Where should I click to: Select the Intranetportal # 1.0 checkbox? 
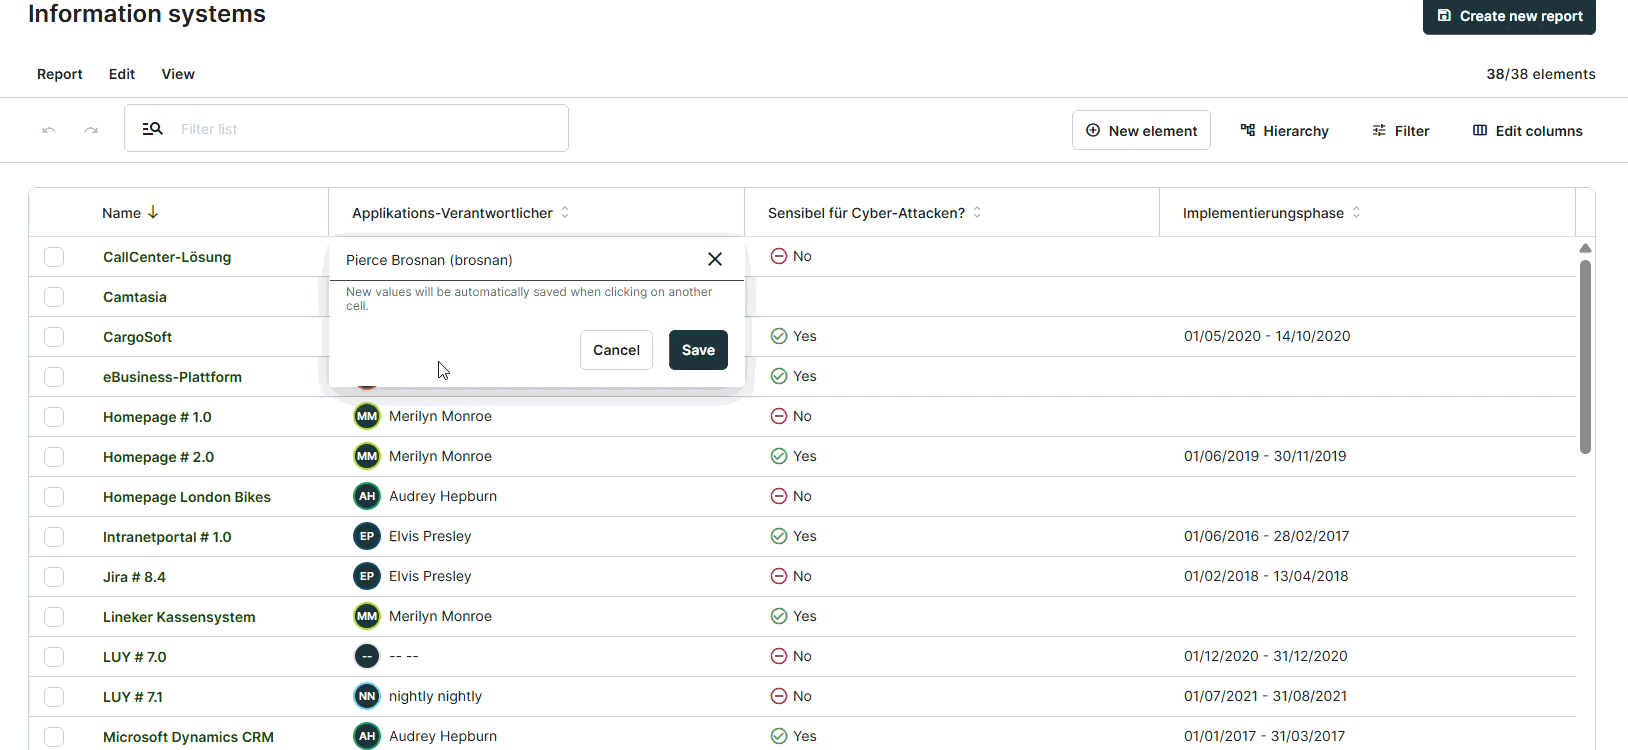click(x=54, y=537)
